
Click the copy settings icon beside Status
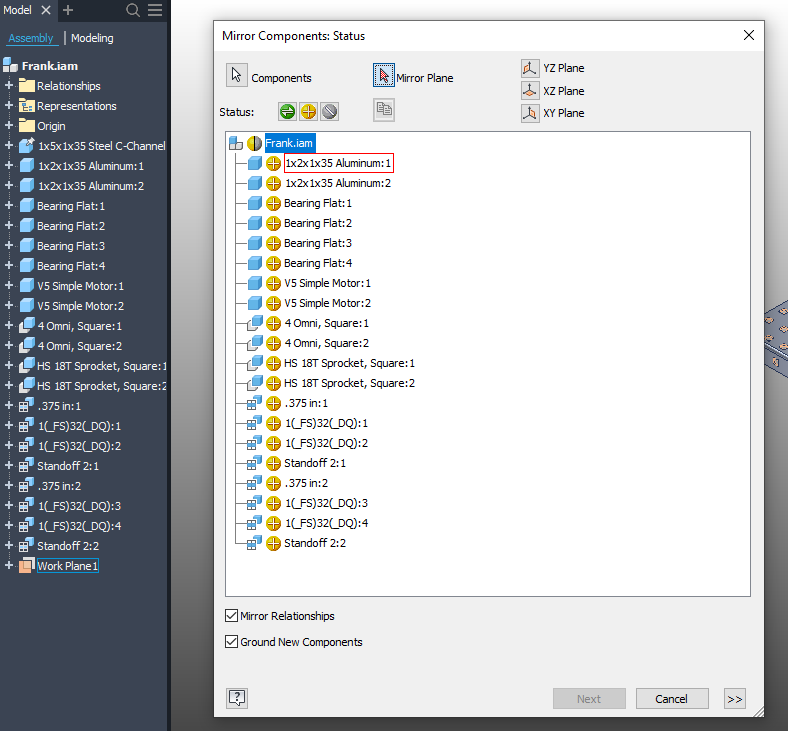[384, 110]
